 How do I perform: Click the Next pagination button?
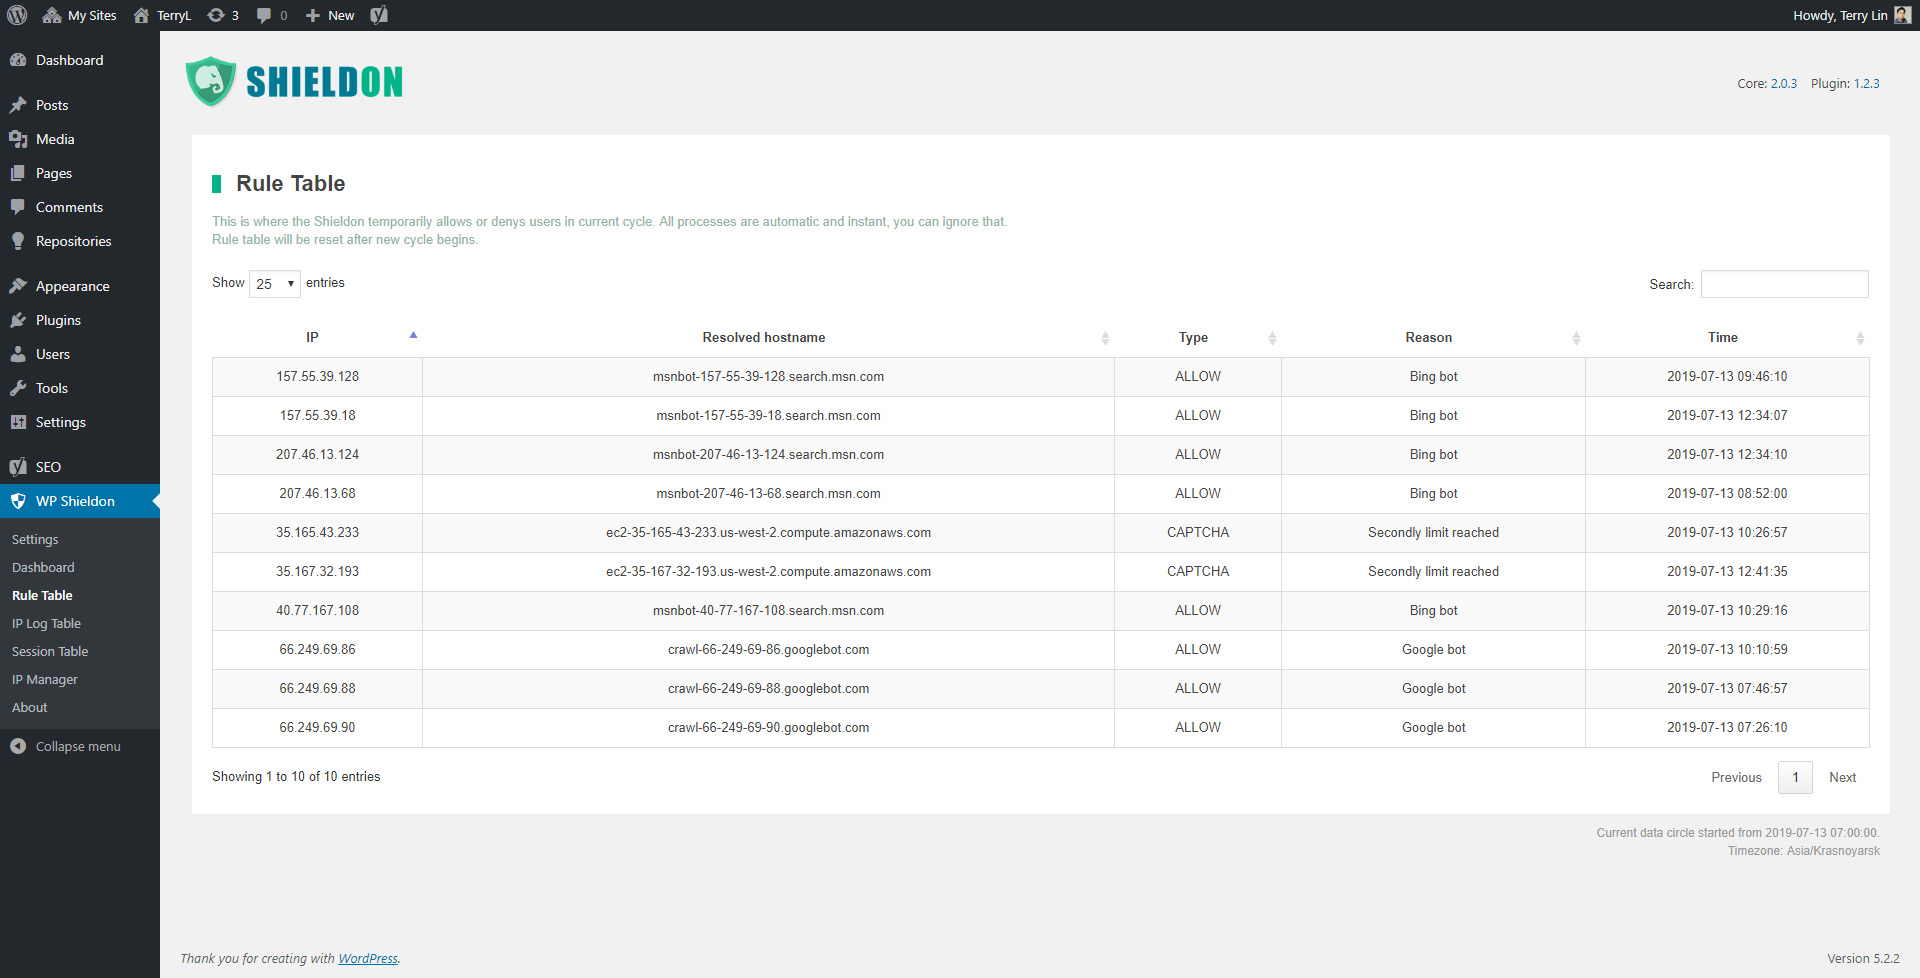coord(1842,777)
